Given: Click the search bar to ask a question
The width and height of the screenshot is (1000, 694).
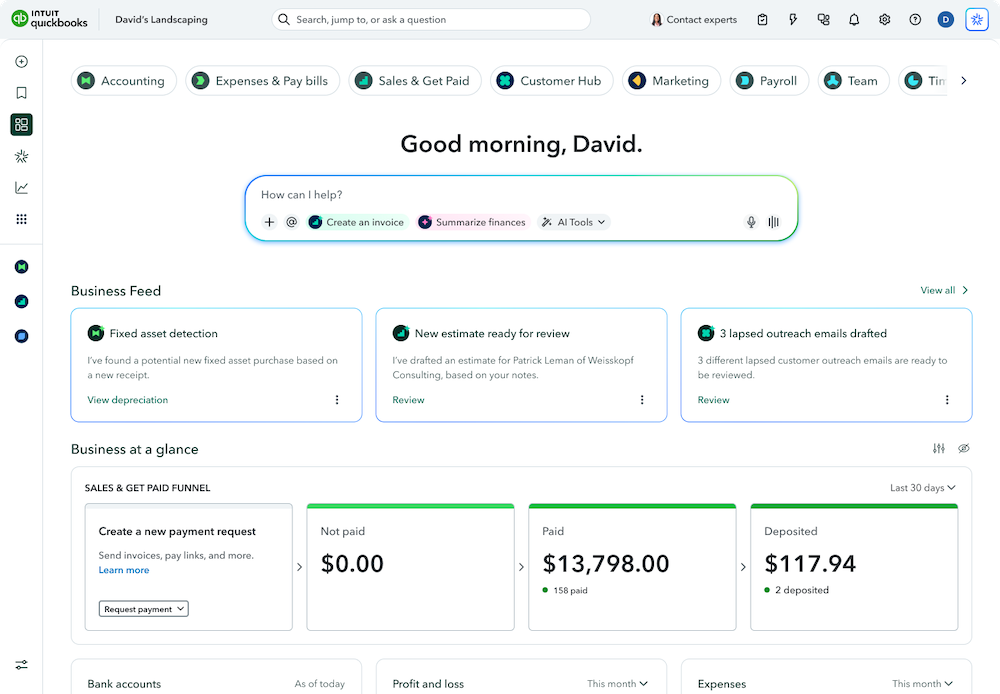Looking at the screenshot, I should click(430, 19).
